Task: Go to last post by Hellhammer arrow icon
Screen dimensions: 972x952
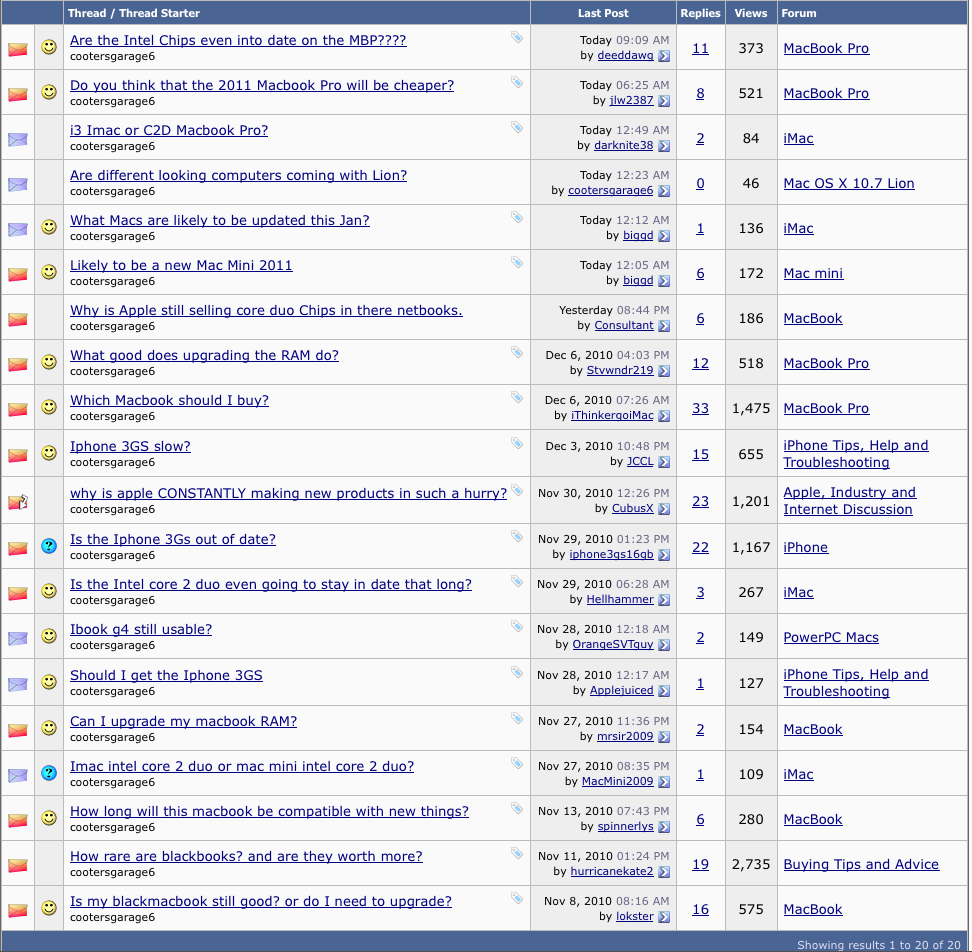Action: coord(664,600)
